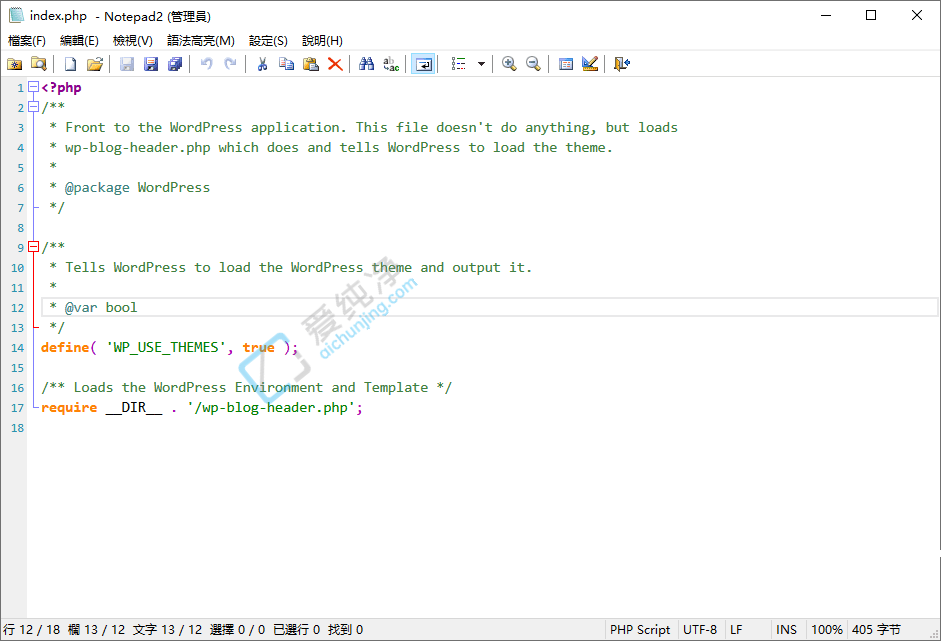Viewport: 941px width, 641px height.
Task: Click the 已選行 0 status entry
Action: click(x=296, y=630)
